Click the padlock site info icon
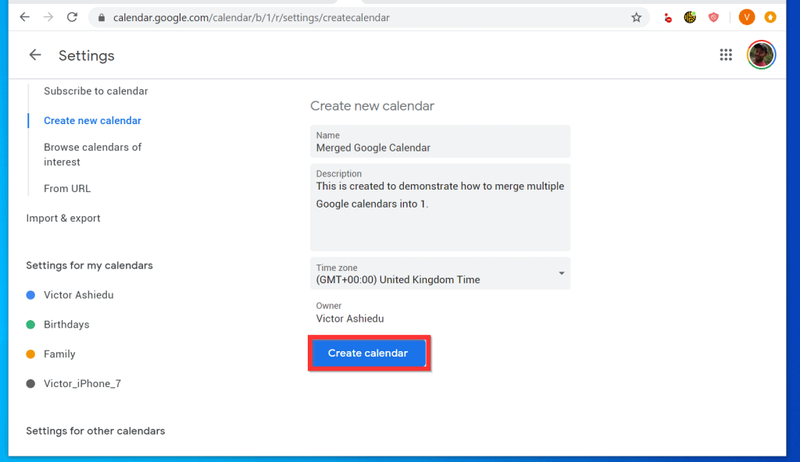 point(102,18)
